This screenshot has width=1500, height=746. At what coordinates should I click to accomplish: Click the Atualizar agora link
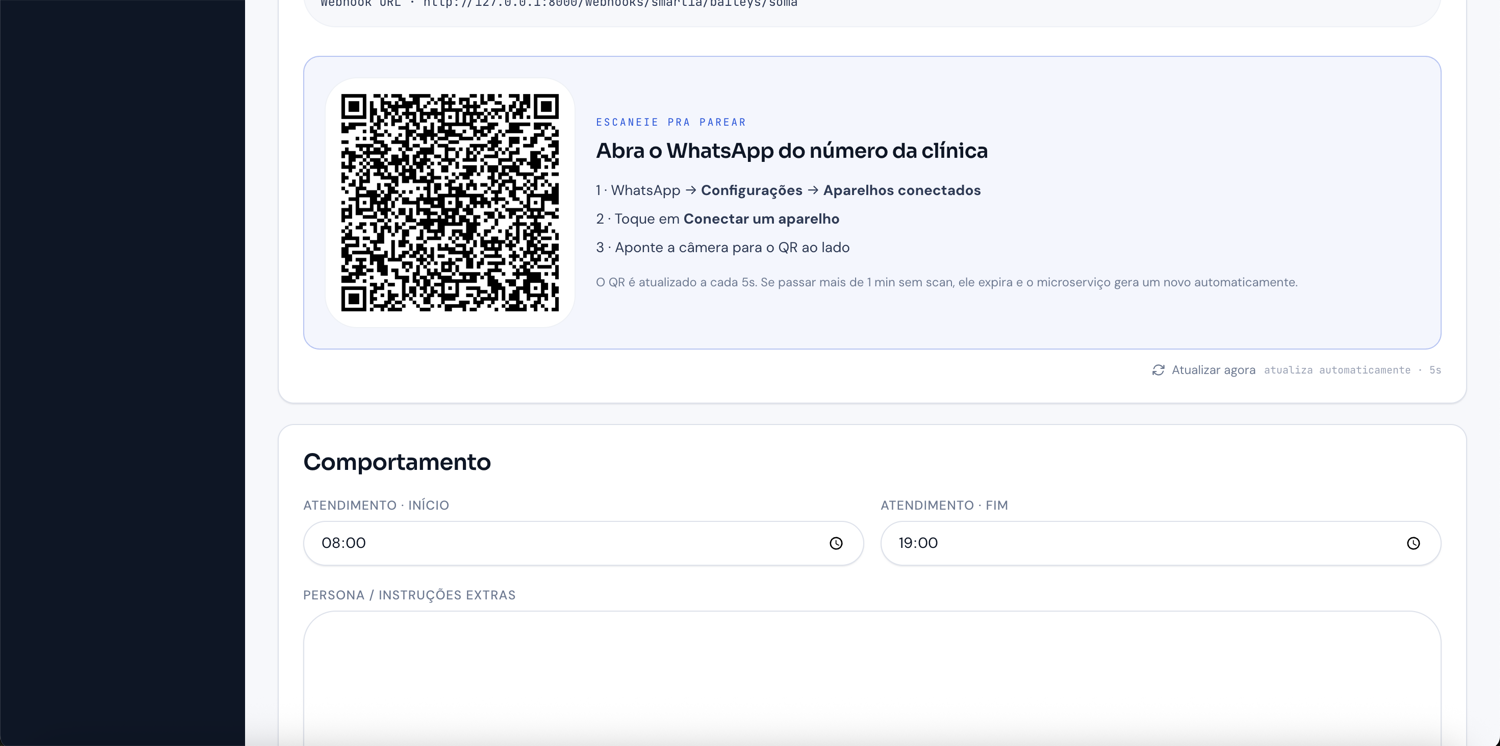[x=1213, y=370]
